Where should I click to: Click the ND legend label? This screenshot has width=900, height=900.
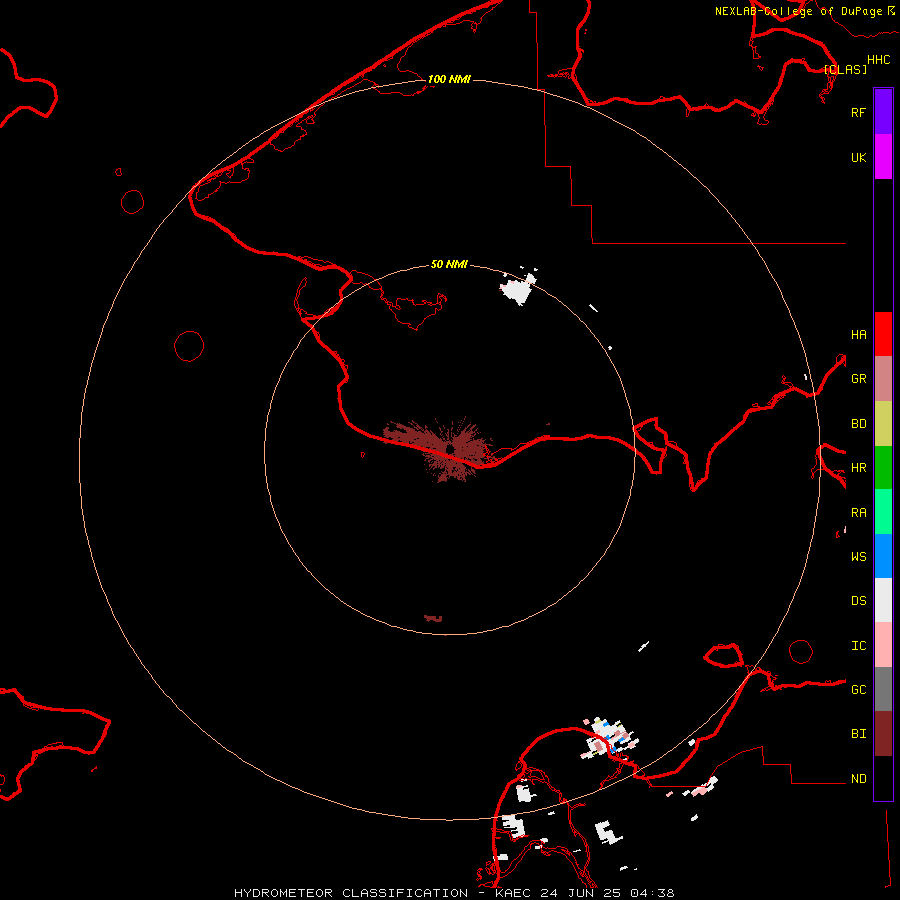click(858, 778)
